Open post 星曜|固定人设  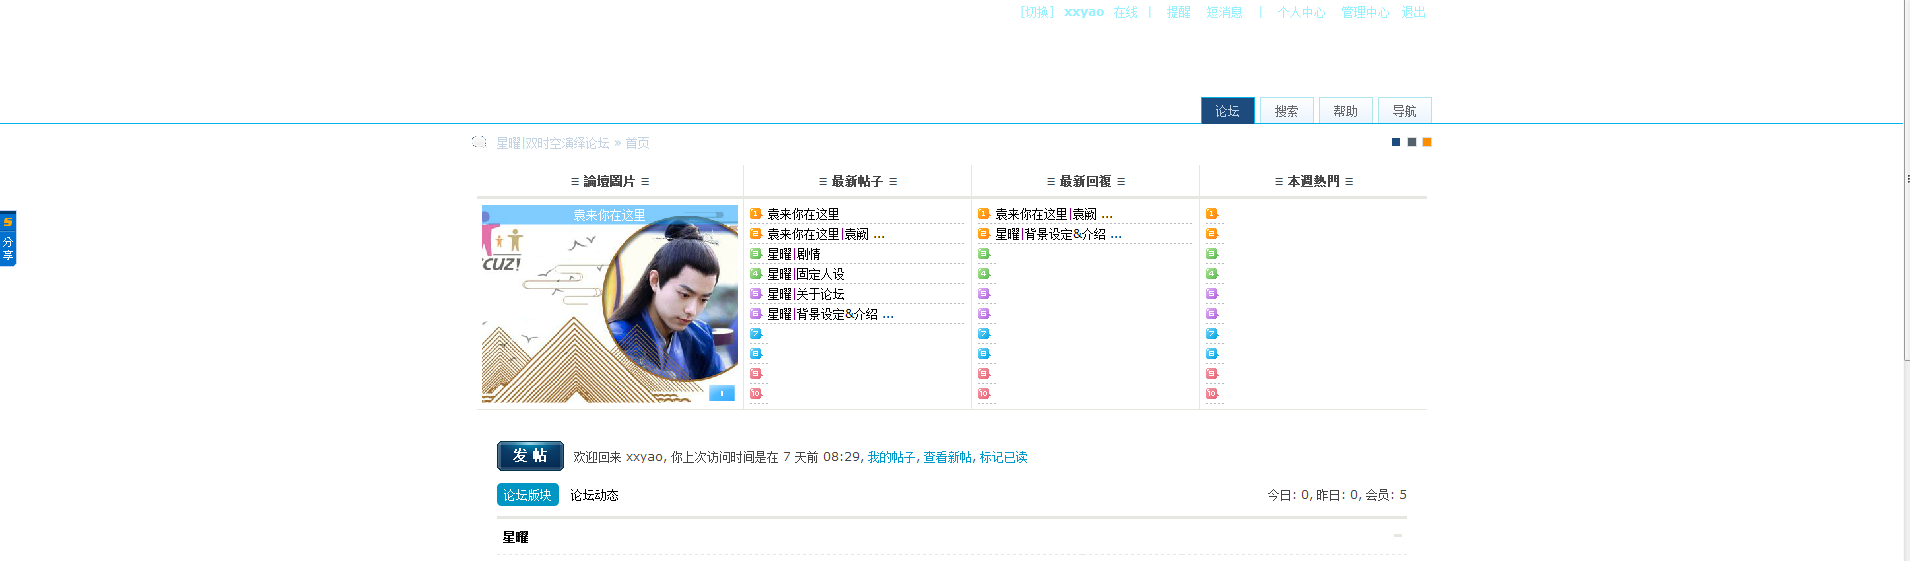pyautogui.click(x=805, y=274)
